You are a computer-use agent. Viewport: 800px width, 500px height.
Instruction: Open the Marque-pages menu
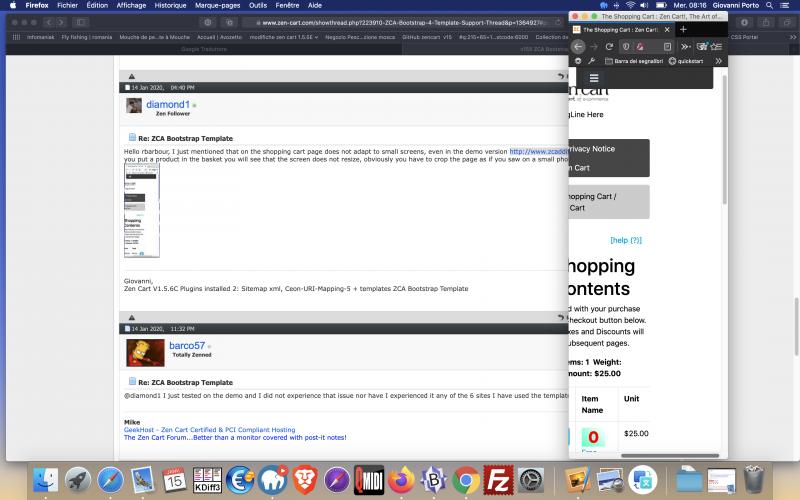[x=217, y=5]
